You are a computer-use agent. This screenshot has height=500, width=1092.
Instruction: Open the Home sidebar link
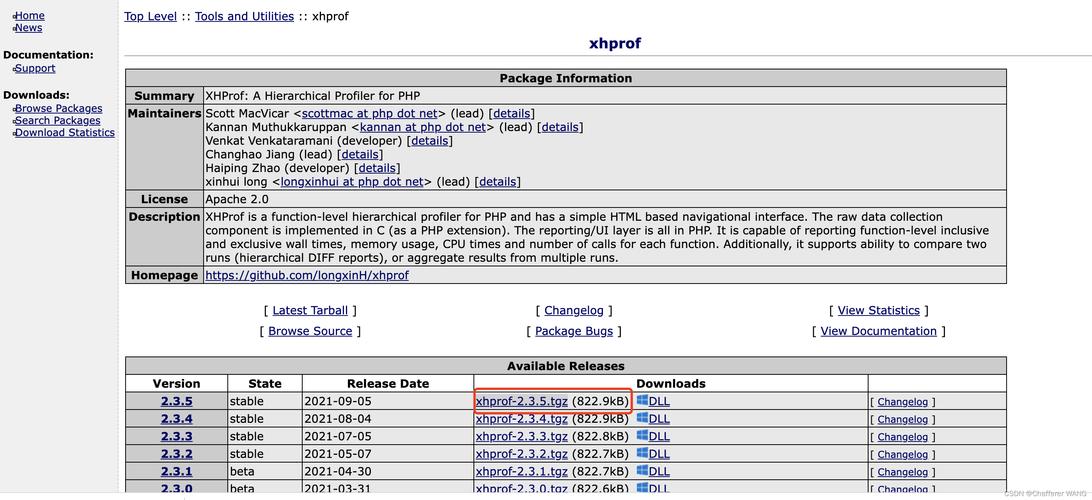pos(30,15)
